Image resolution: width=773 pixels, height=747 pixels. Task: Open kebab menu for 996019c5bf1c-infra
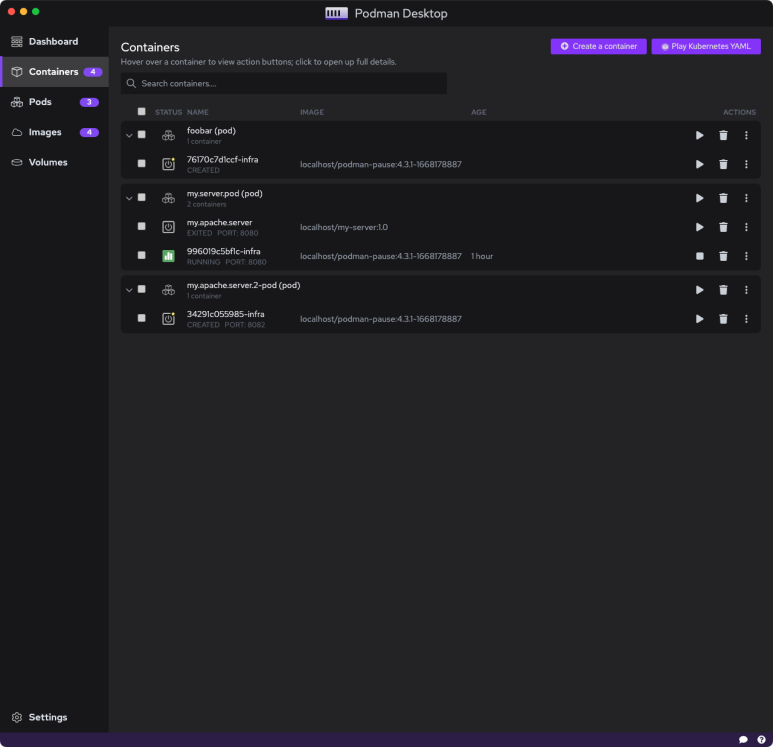(x=746, y=256)
